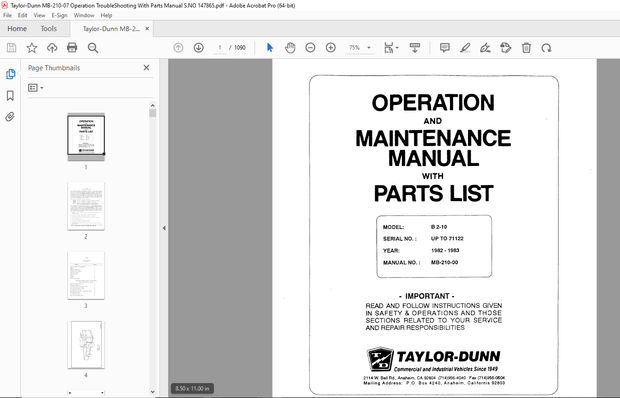
Task: Switch to the Tools tab
Action: click(x=49, y=28)
